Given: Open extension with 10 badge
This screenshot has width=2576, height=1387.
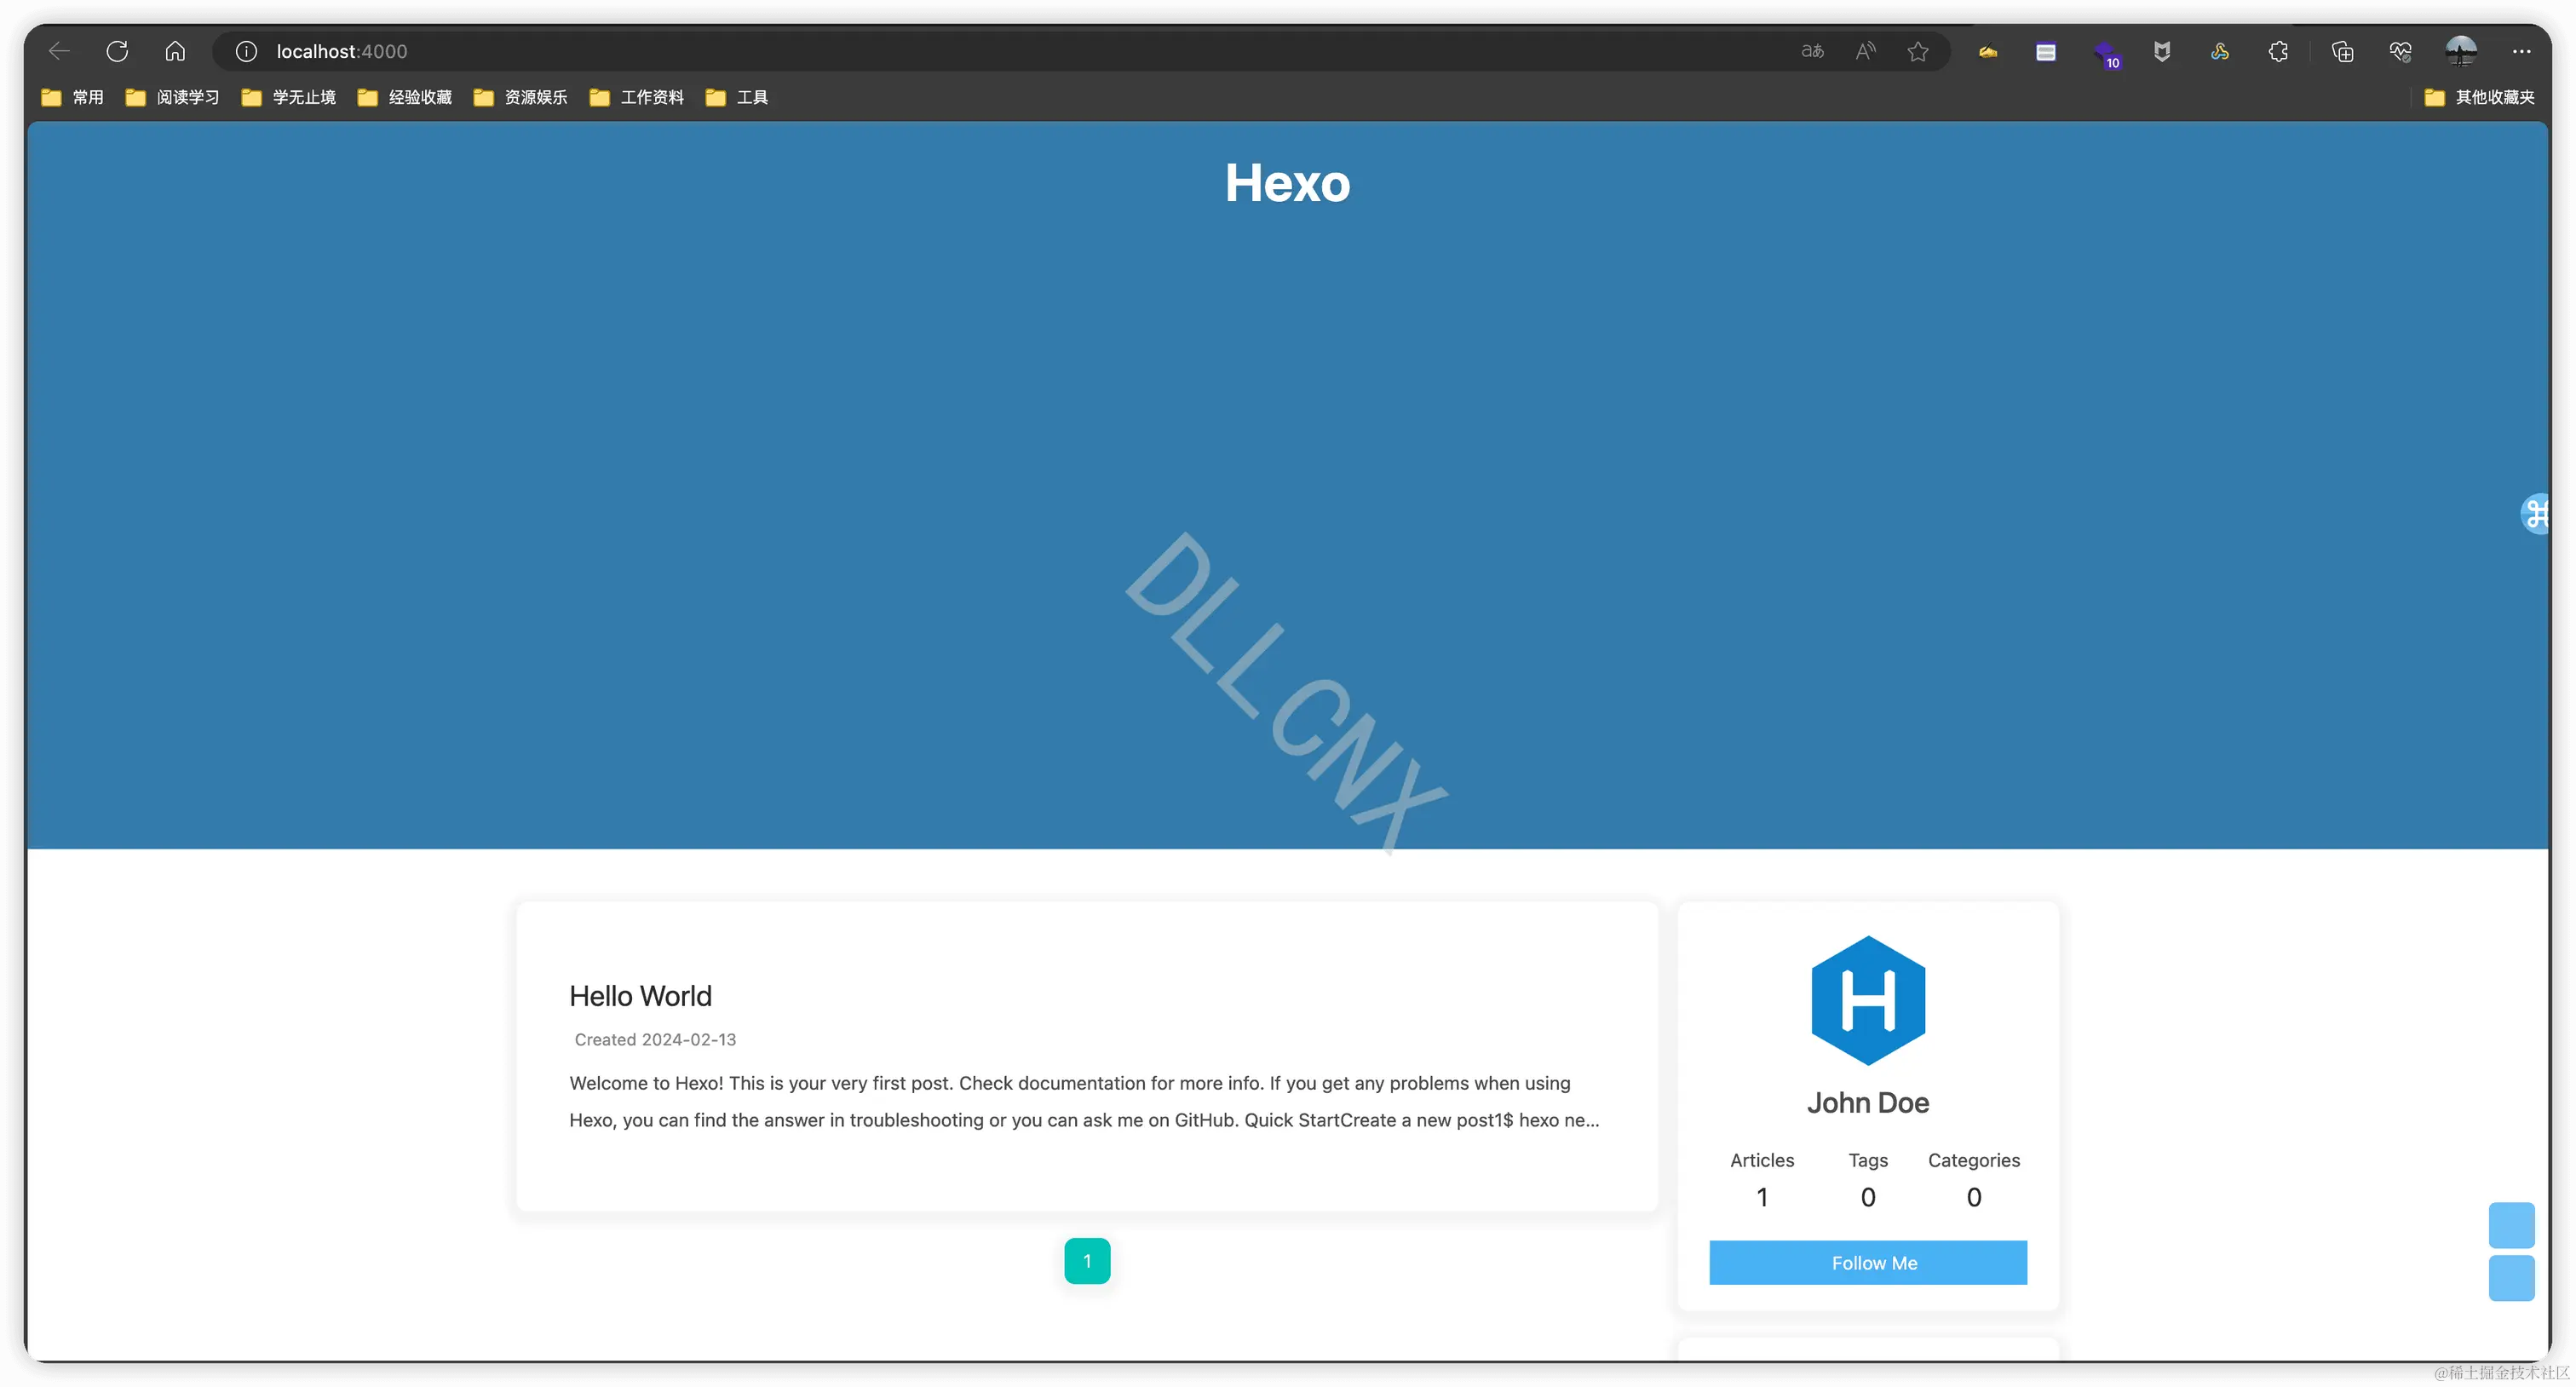Looking at the screenshot, I should tap(2106, 53).
